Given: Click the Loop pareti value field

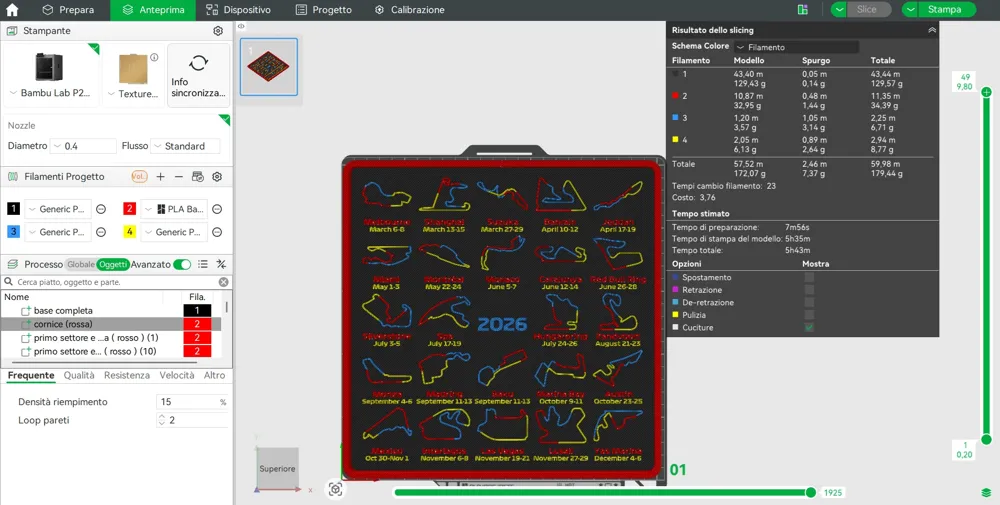Looking at the screenshot, I should [x=192, y=420].
